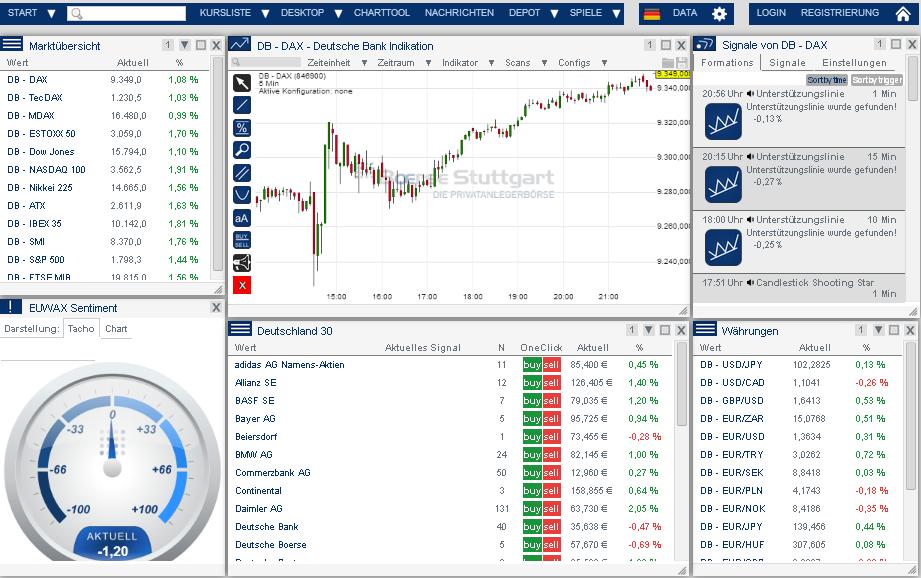Toggle Sort by trigger sorting

876,79
